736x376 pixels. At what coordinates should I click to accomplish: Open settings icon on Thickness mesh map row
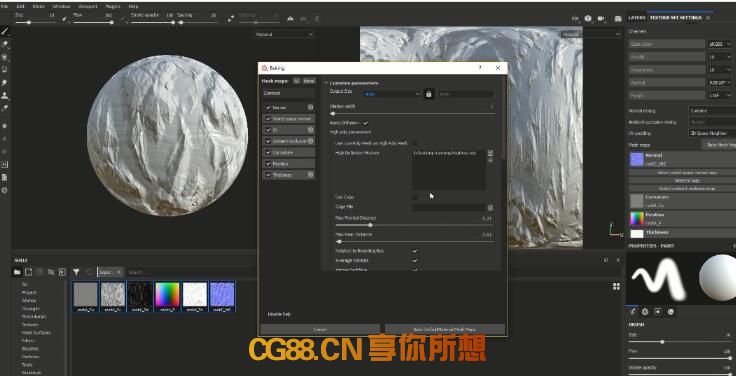310,175
